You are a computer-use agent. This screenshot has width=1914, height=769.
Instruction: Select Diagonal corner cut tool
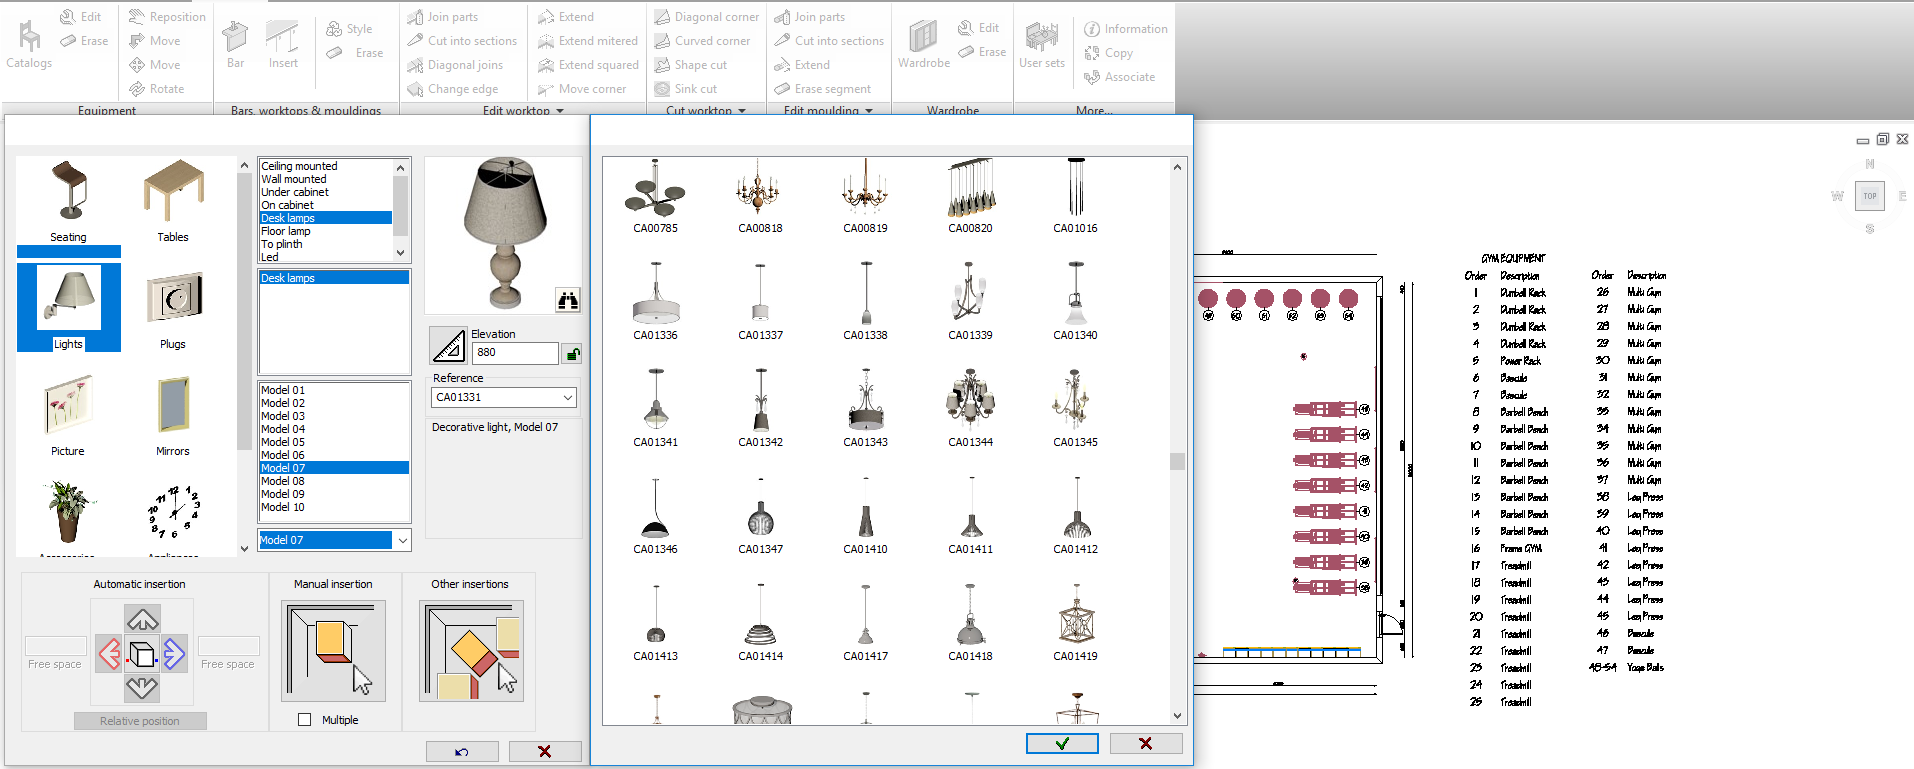[706, 17]
